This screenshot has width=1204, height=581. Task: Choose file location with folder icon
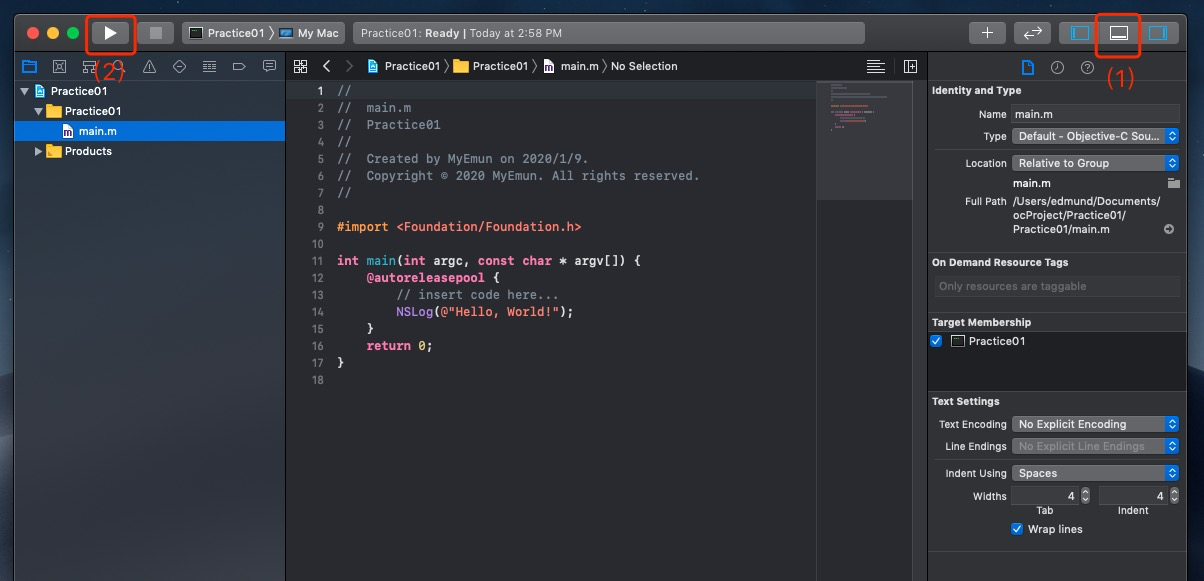tap(1173, 184)
